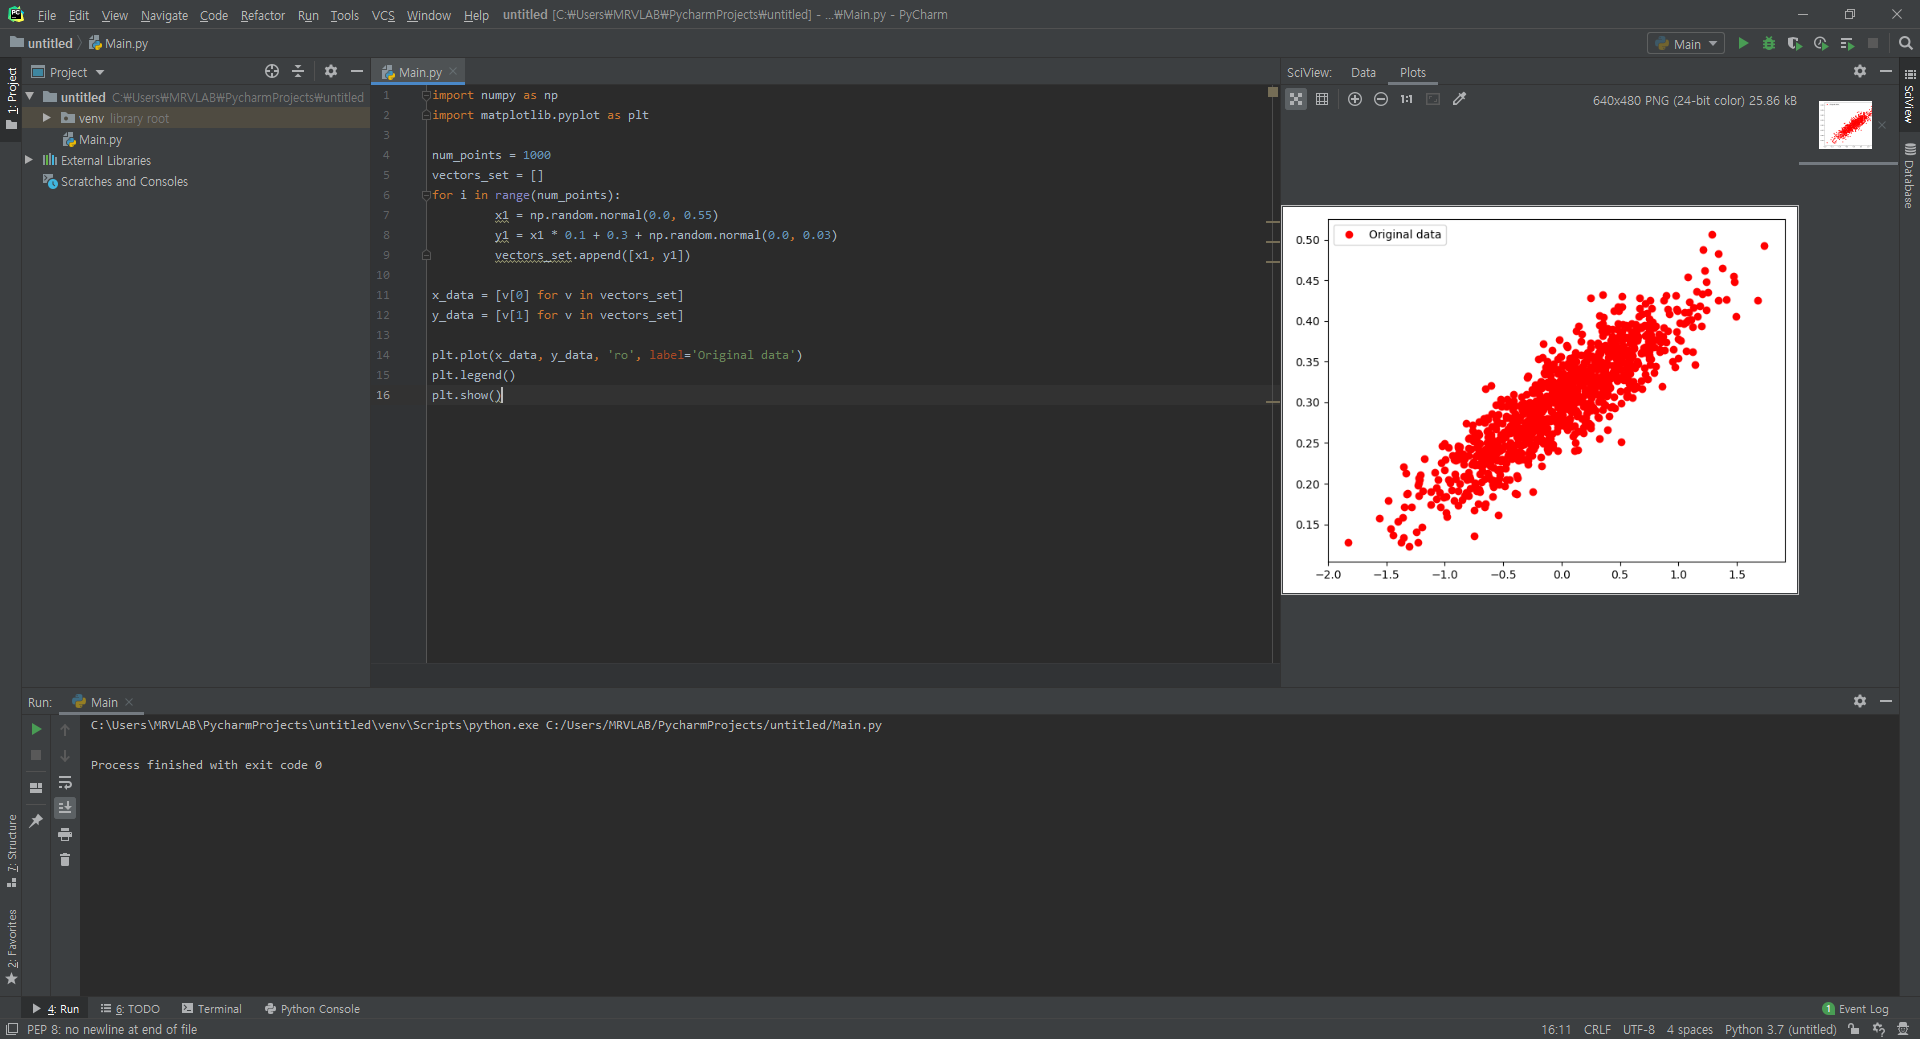Switch to SciView Plots tab
The height and width of the screenshot is (1039, 1920).
click(x=1413, y=72)
